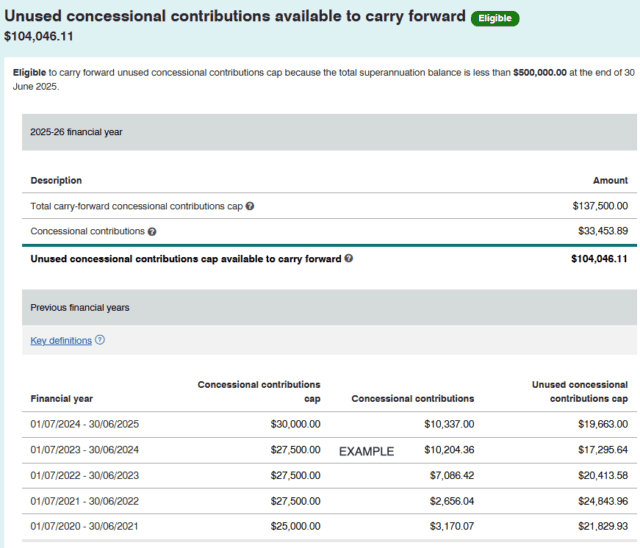Click the bold $104,046.11 table amount
Screen dimensions: 640x548
pyautogui.click(x=599, y=259)
